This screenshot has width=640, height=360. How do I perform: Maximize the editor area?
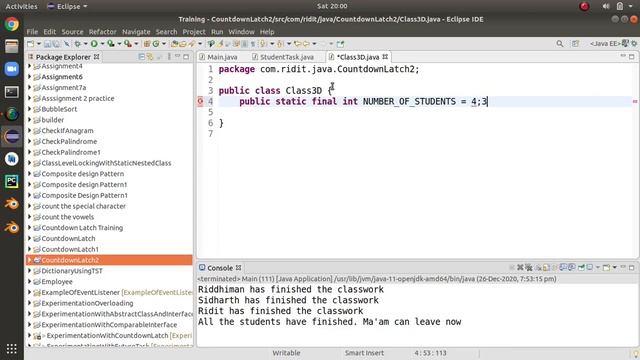coord(631,56)
